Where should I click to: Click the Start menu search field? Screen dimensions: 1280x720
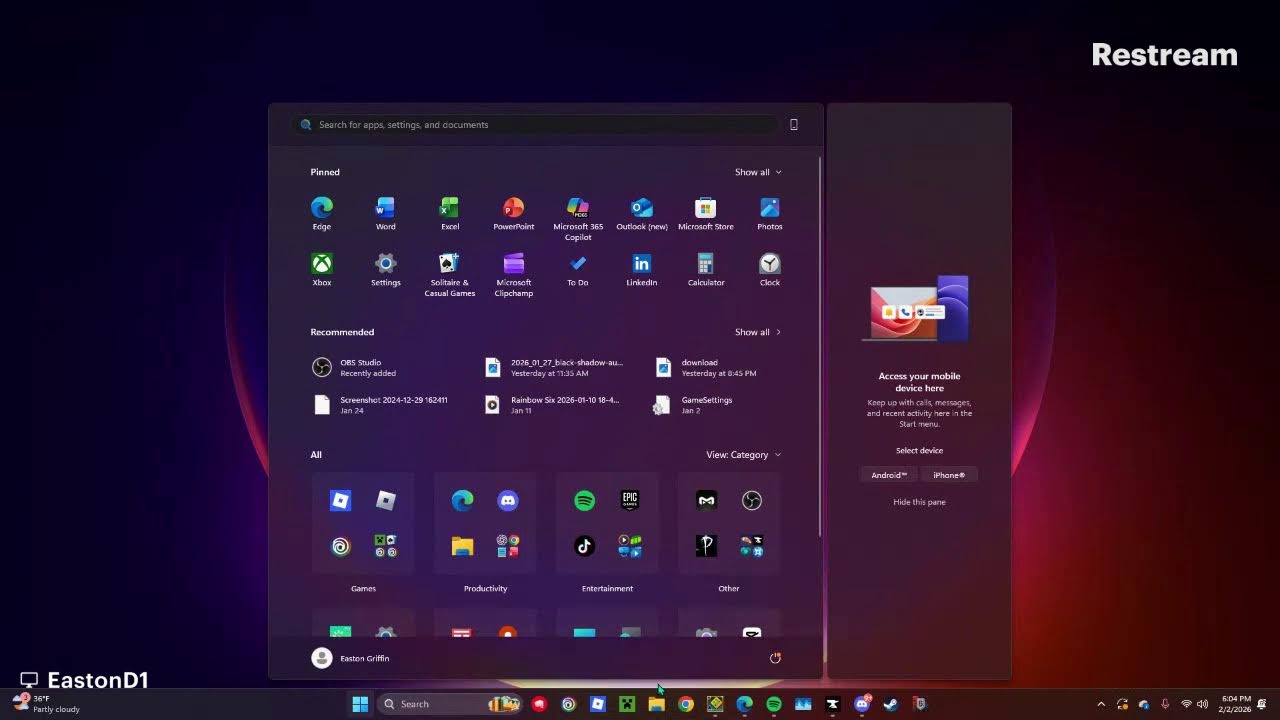[x=536, y=125]
